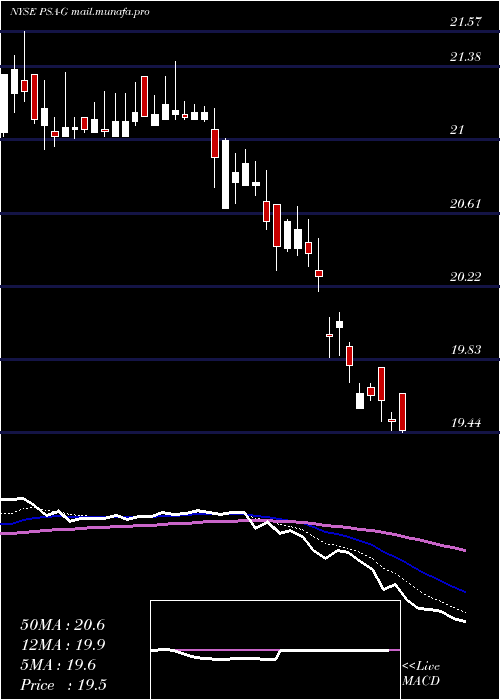Click the 19.44 price level label
Image resolution: width=500 pixels, height=700 pixels.
tap(466, 422)
